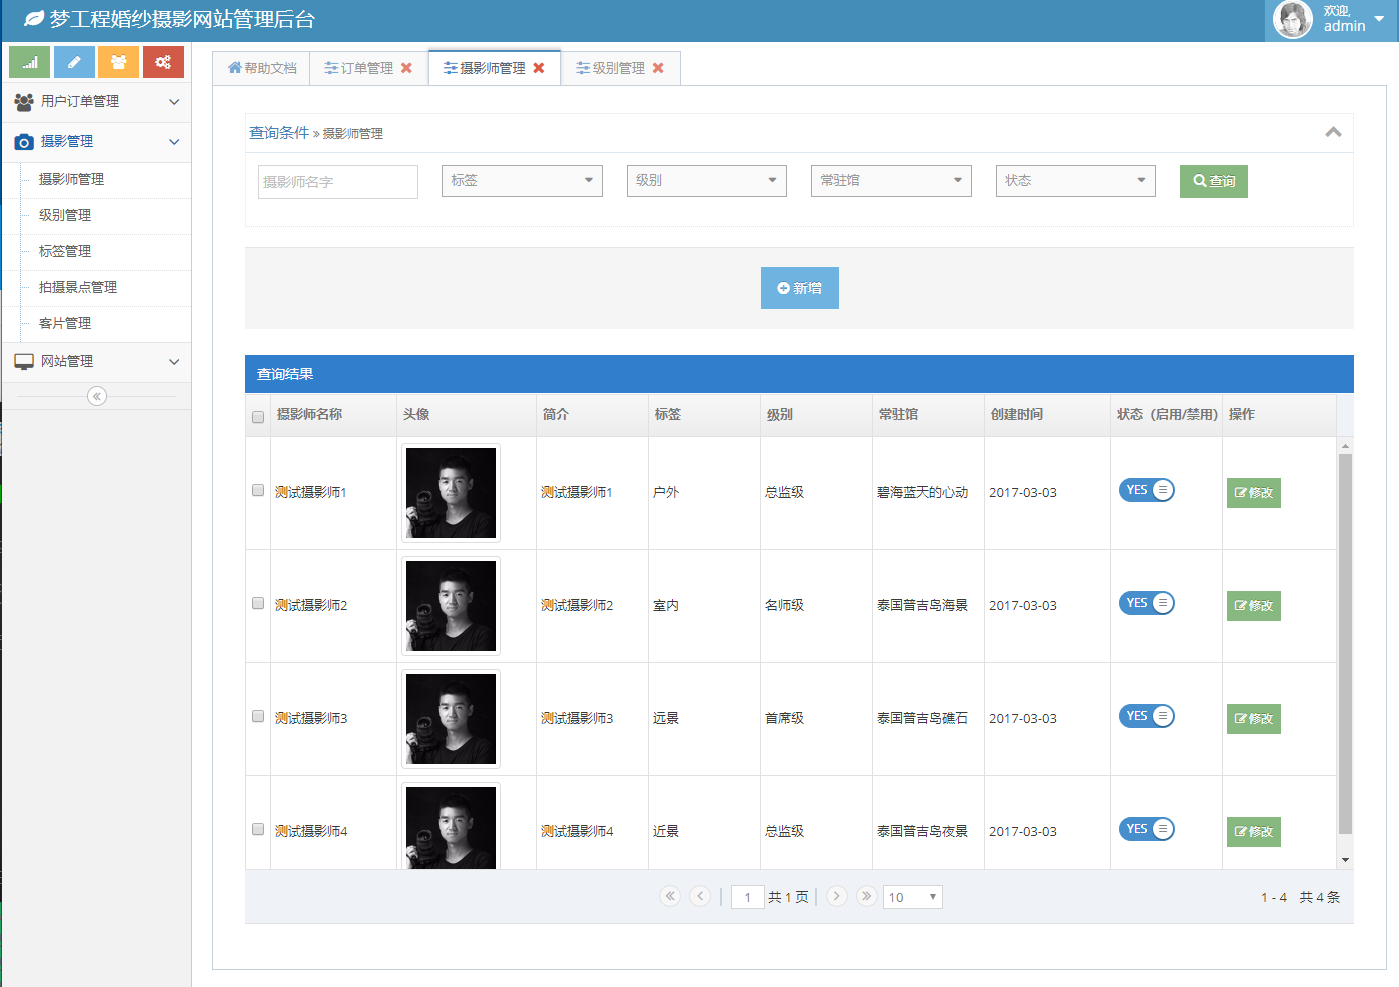This screenshot has height=987, width=1399.
Task: Select the checkbox for 测试摄影师3 row
Action: point(258,716)
